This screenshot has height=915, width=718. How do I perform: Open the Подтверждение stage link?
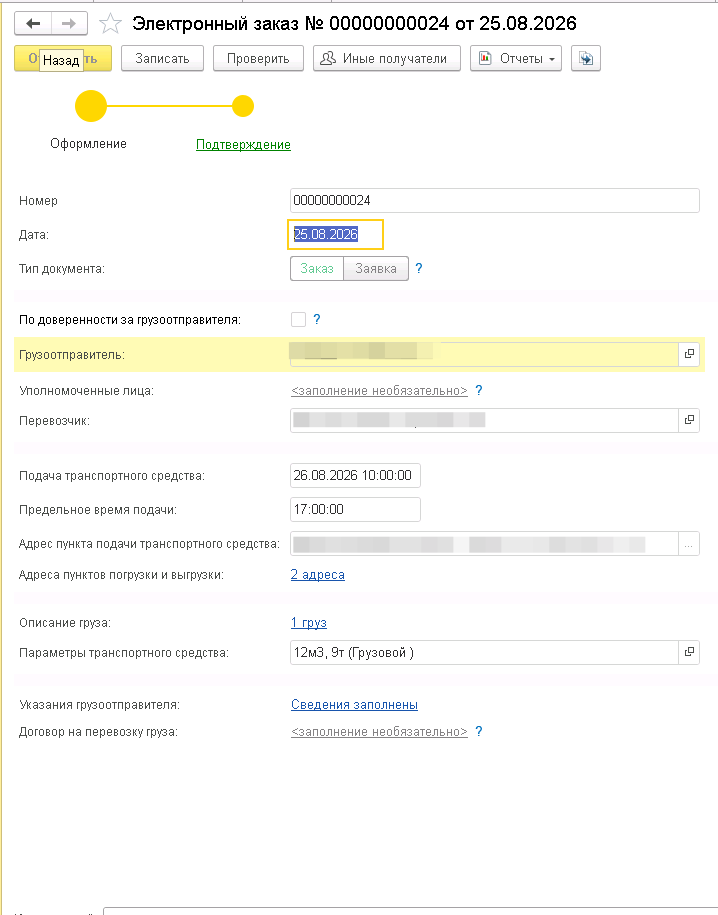click(x=243, y=144)
